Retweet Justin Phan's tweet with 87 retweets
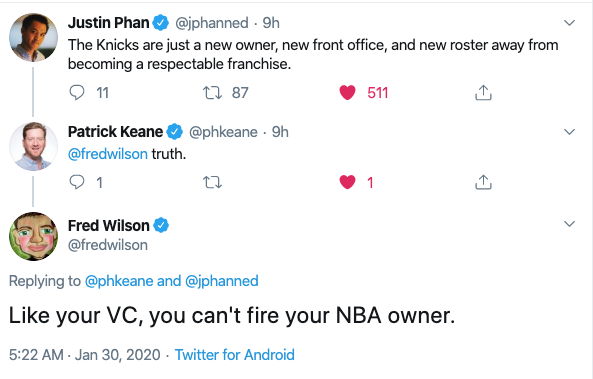 coord(212,92)
